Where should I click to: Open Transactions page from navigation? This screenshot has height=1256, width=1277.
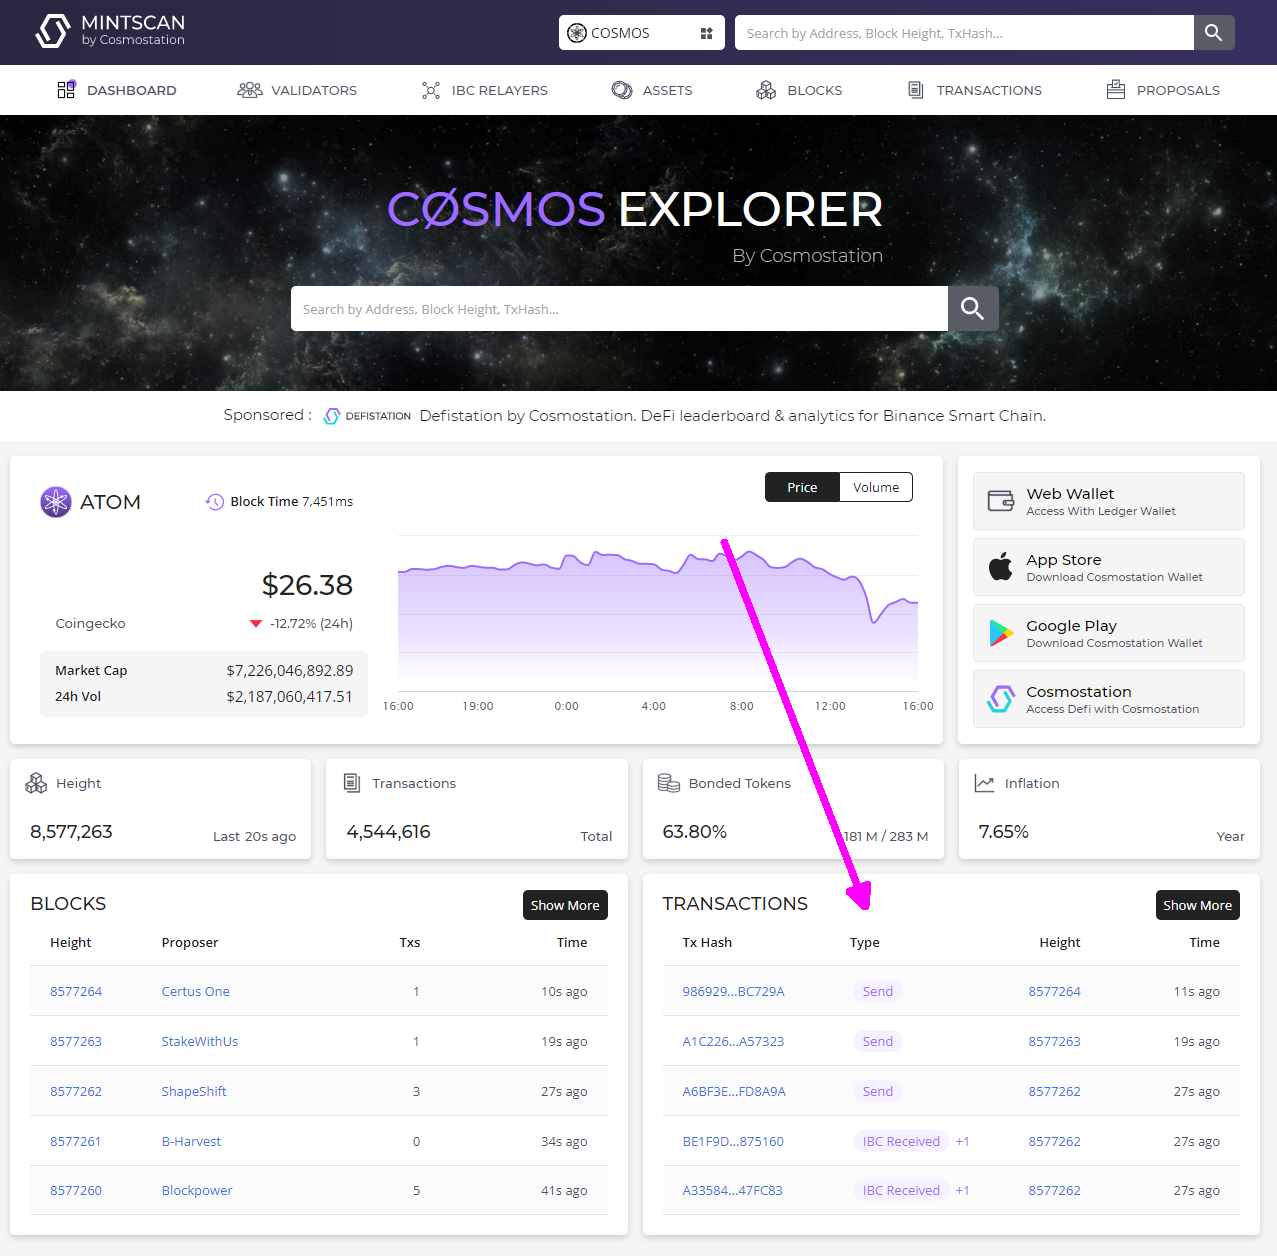[975, 90]
